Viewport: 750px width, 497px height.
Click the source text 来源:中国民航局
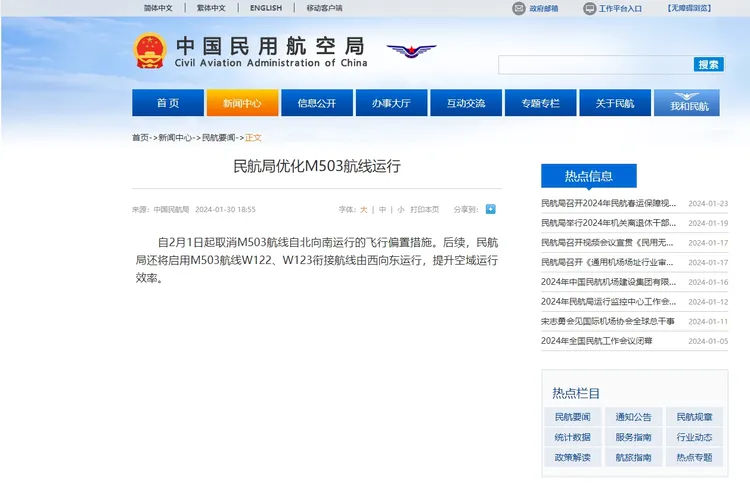[x=161, y=210]
